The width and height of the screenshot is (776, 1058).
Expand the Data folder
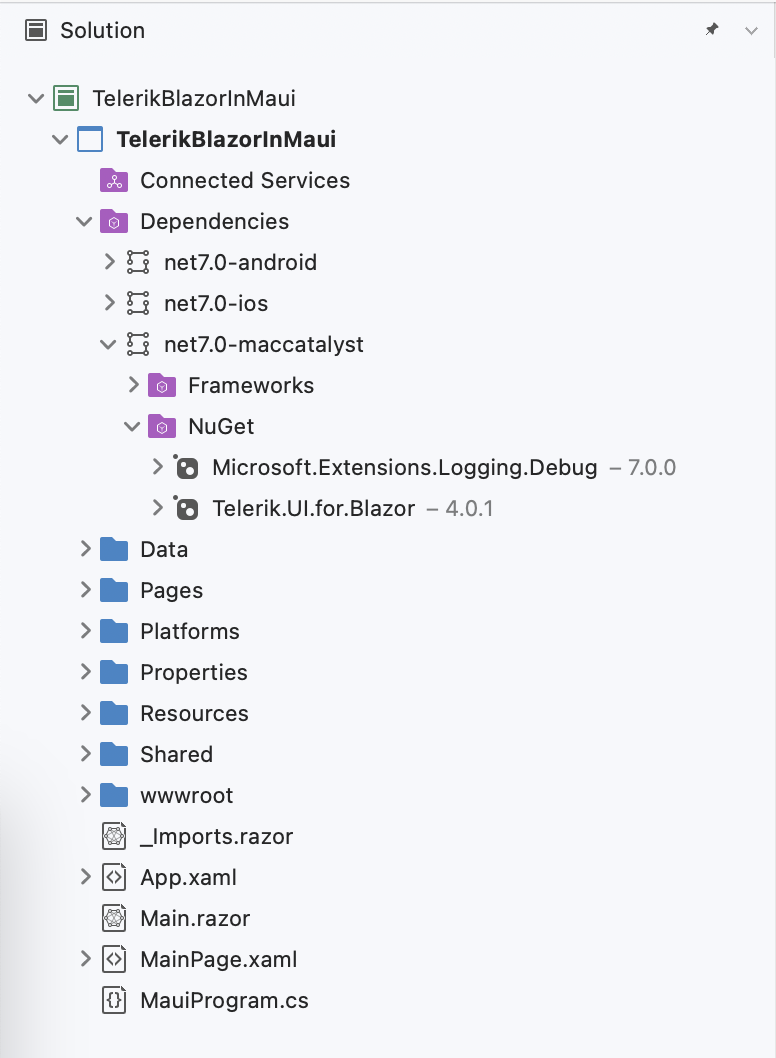pos(86,549)
